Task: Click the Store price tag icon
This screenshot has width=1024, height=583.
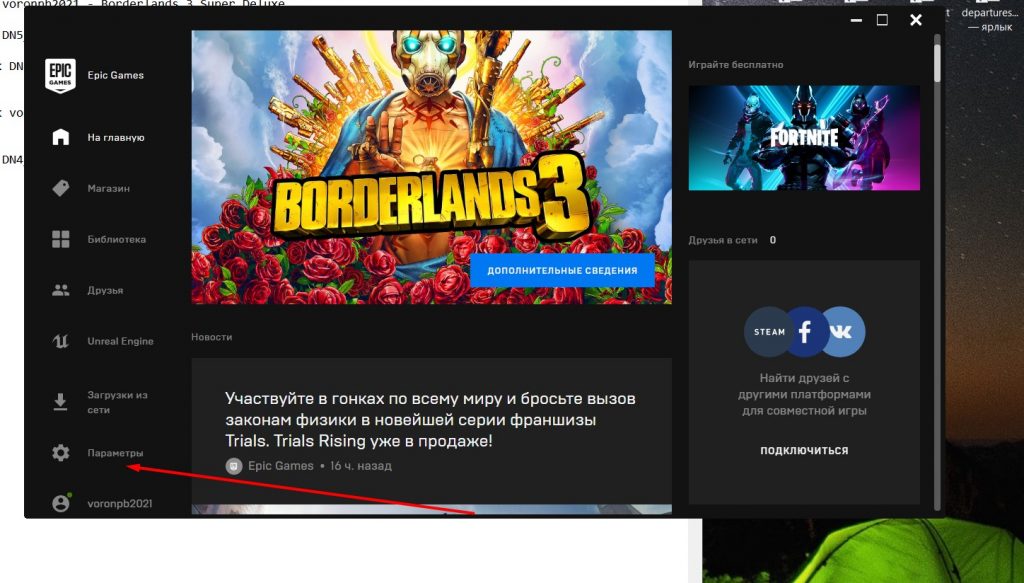Action: click(61, 188)
